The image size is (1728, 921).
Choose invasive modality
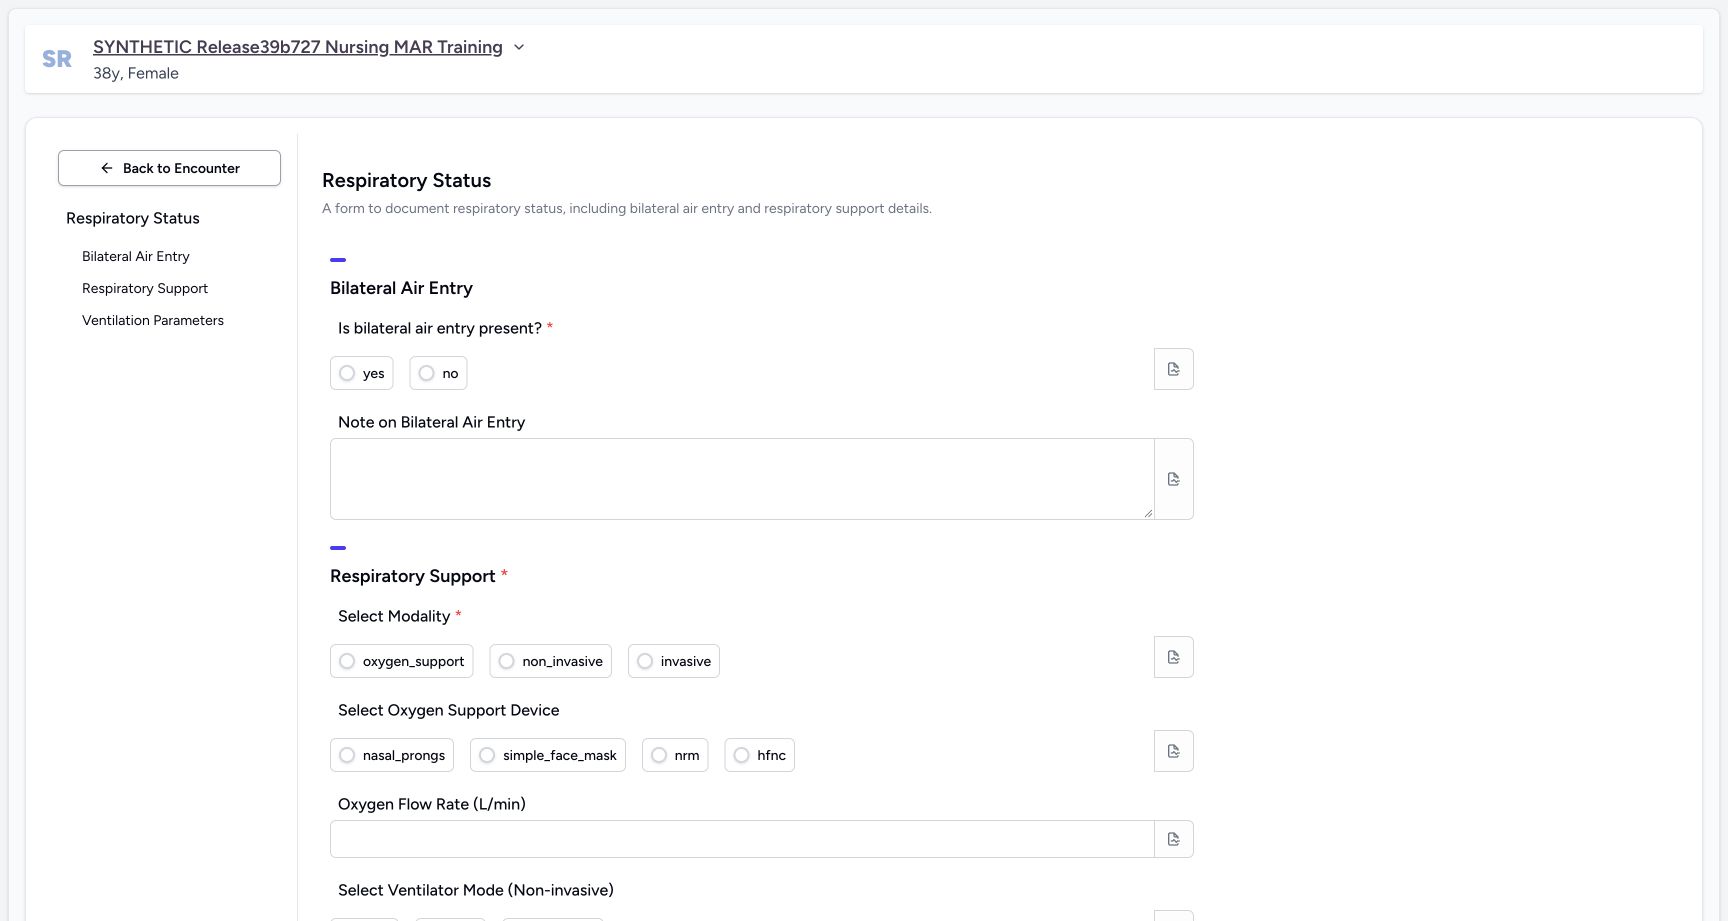point(674,661)
